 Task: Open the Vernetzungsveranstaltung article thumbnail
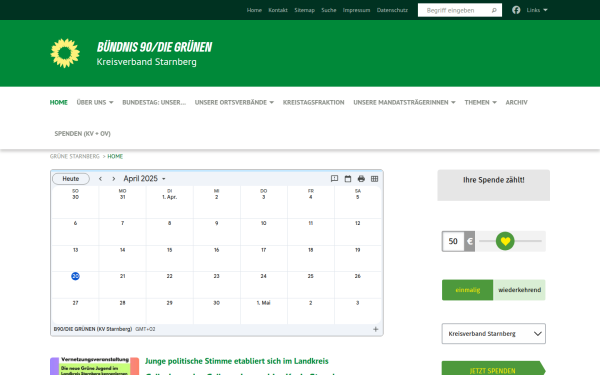[x=95, y=366]
